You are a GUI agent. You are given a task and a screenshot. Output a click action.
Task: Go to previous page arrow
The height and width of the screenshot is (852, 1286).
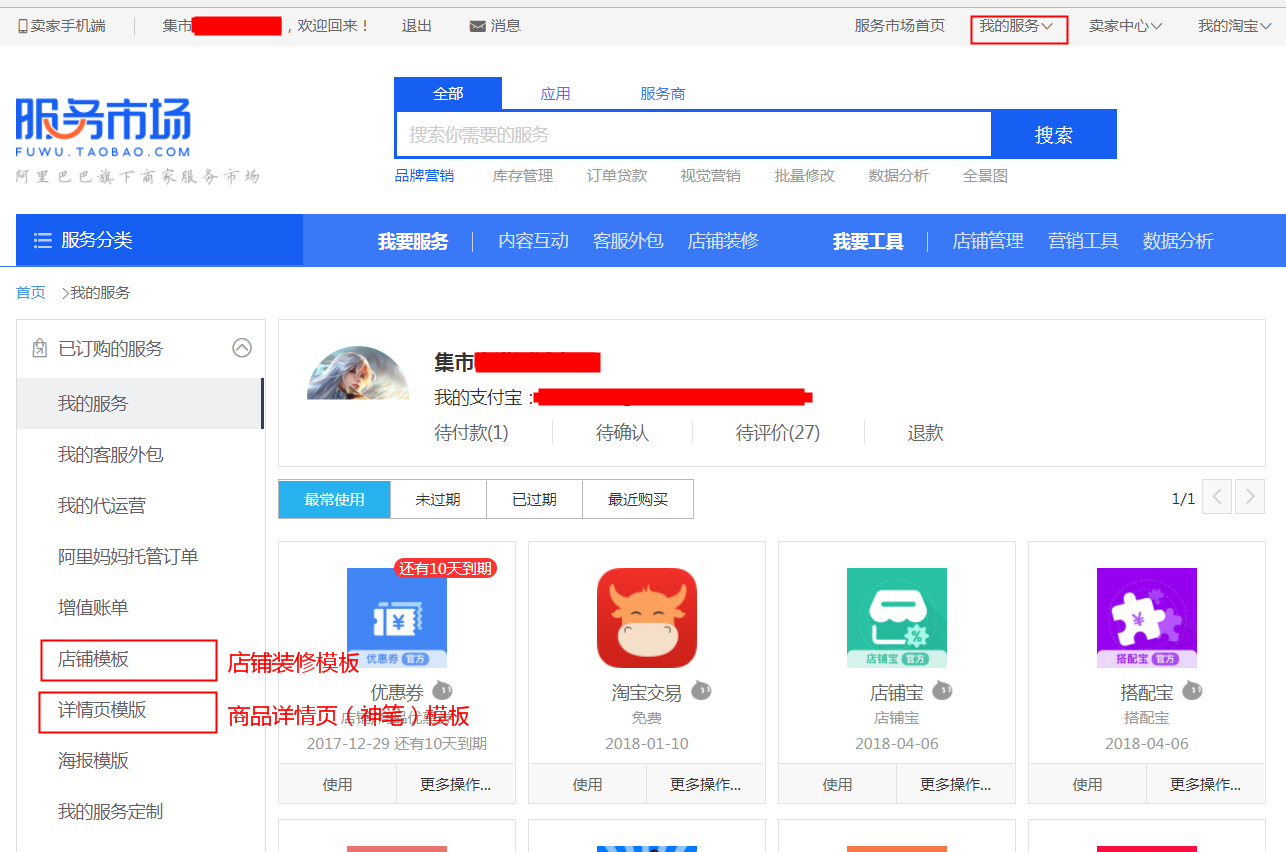coord(1217,497)
